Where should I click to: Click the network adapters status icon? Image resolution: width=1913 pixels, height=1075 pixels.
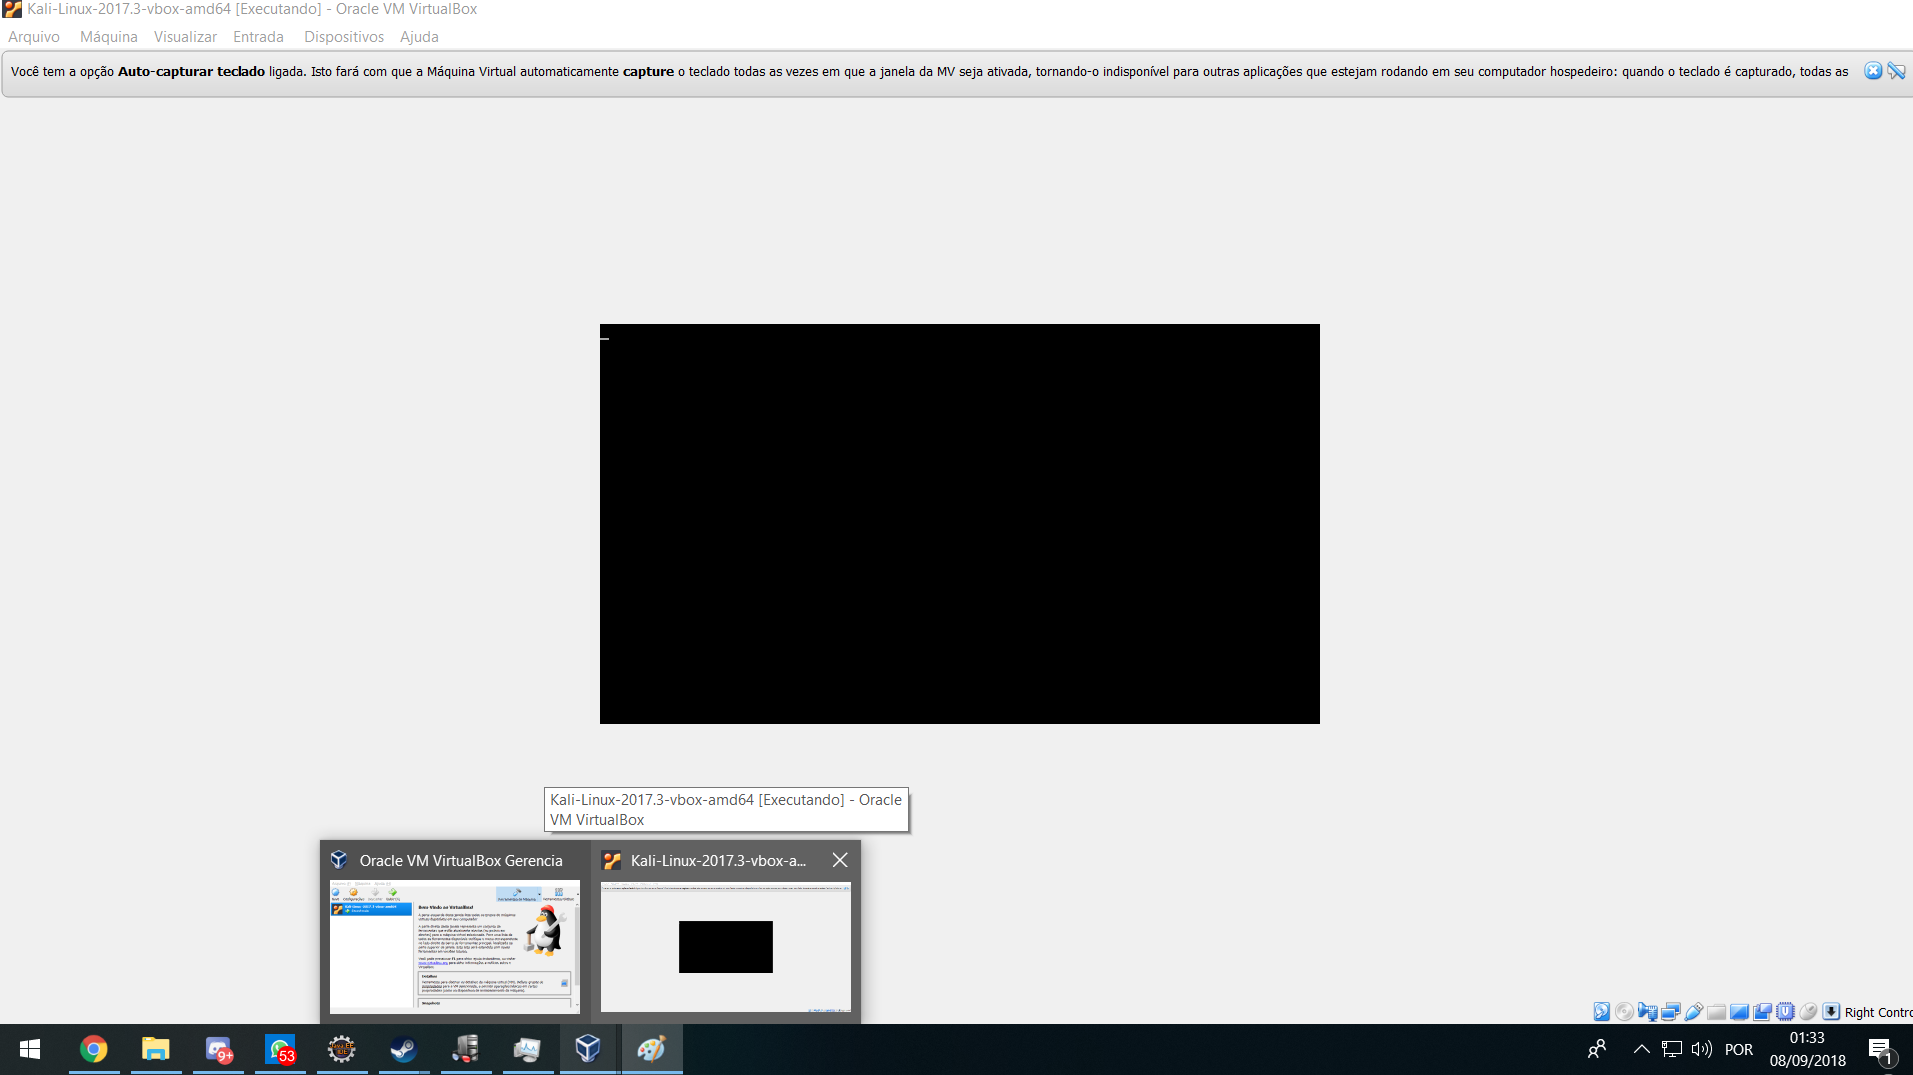pos(1670,1012)
